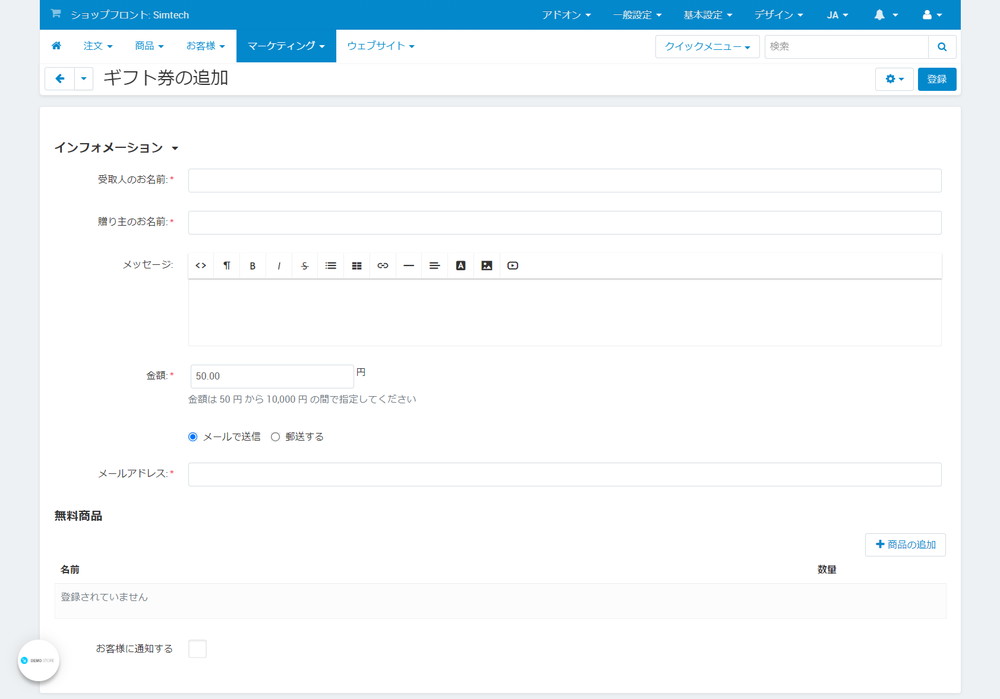The image size is (1000, 699).
Task: Click the 受取人のお名前 input field
Action: (564, 180)
